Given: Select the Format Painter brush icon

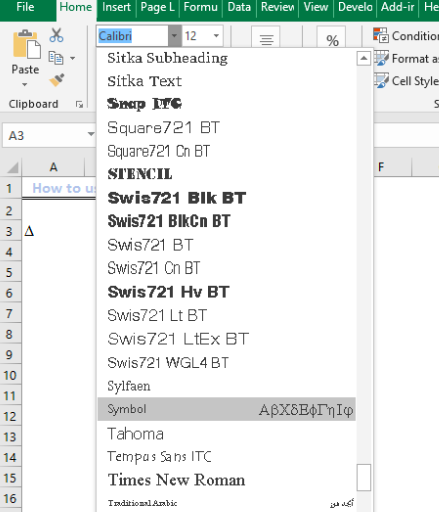Looking at the screenshot, I should click(57, 80).
